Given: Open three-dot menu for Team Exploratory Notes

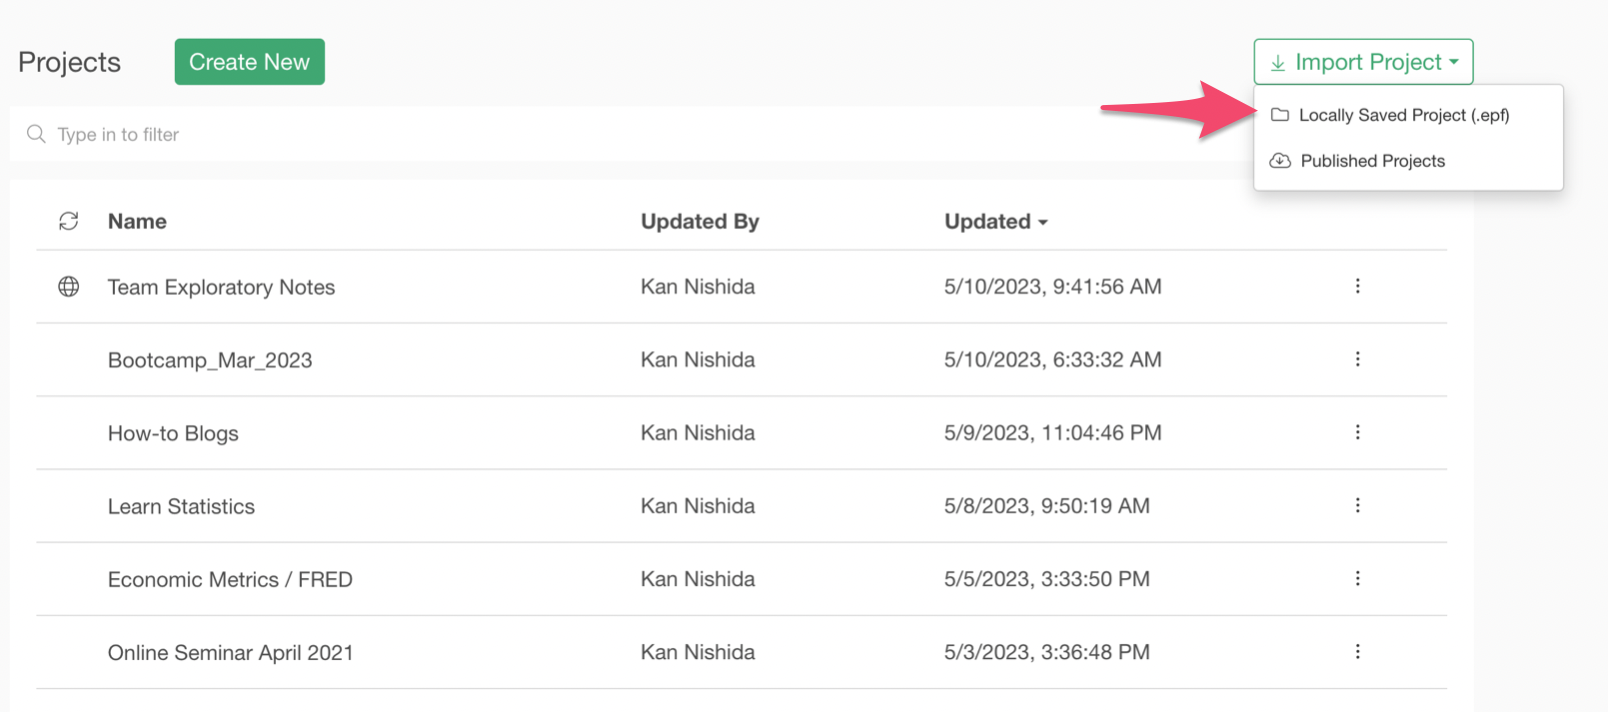Looking at the screenshot, I should coord(1357,286).
